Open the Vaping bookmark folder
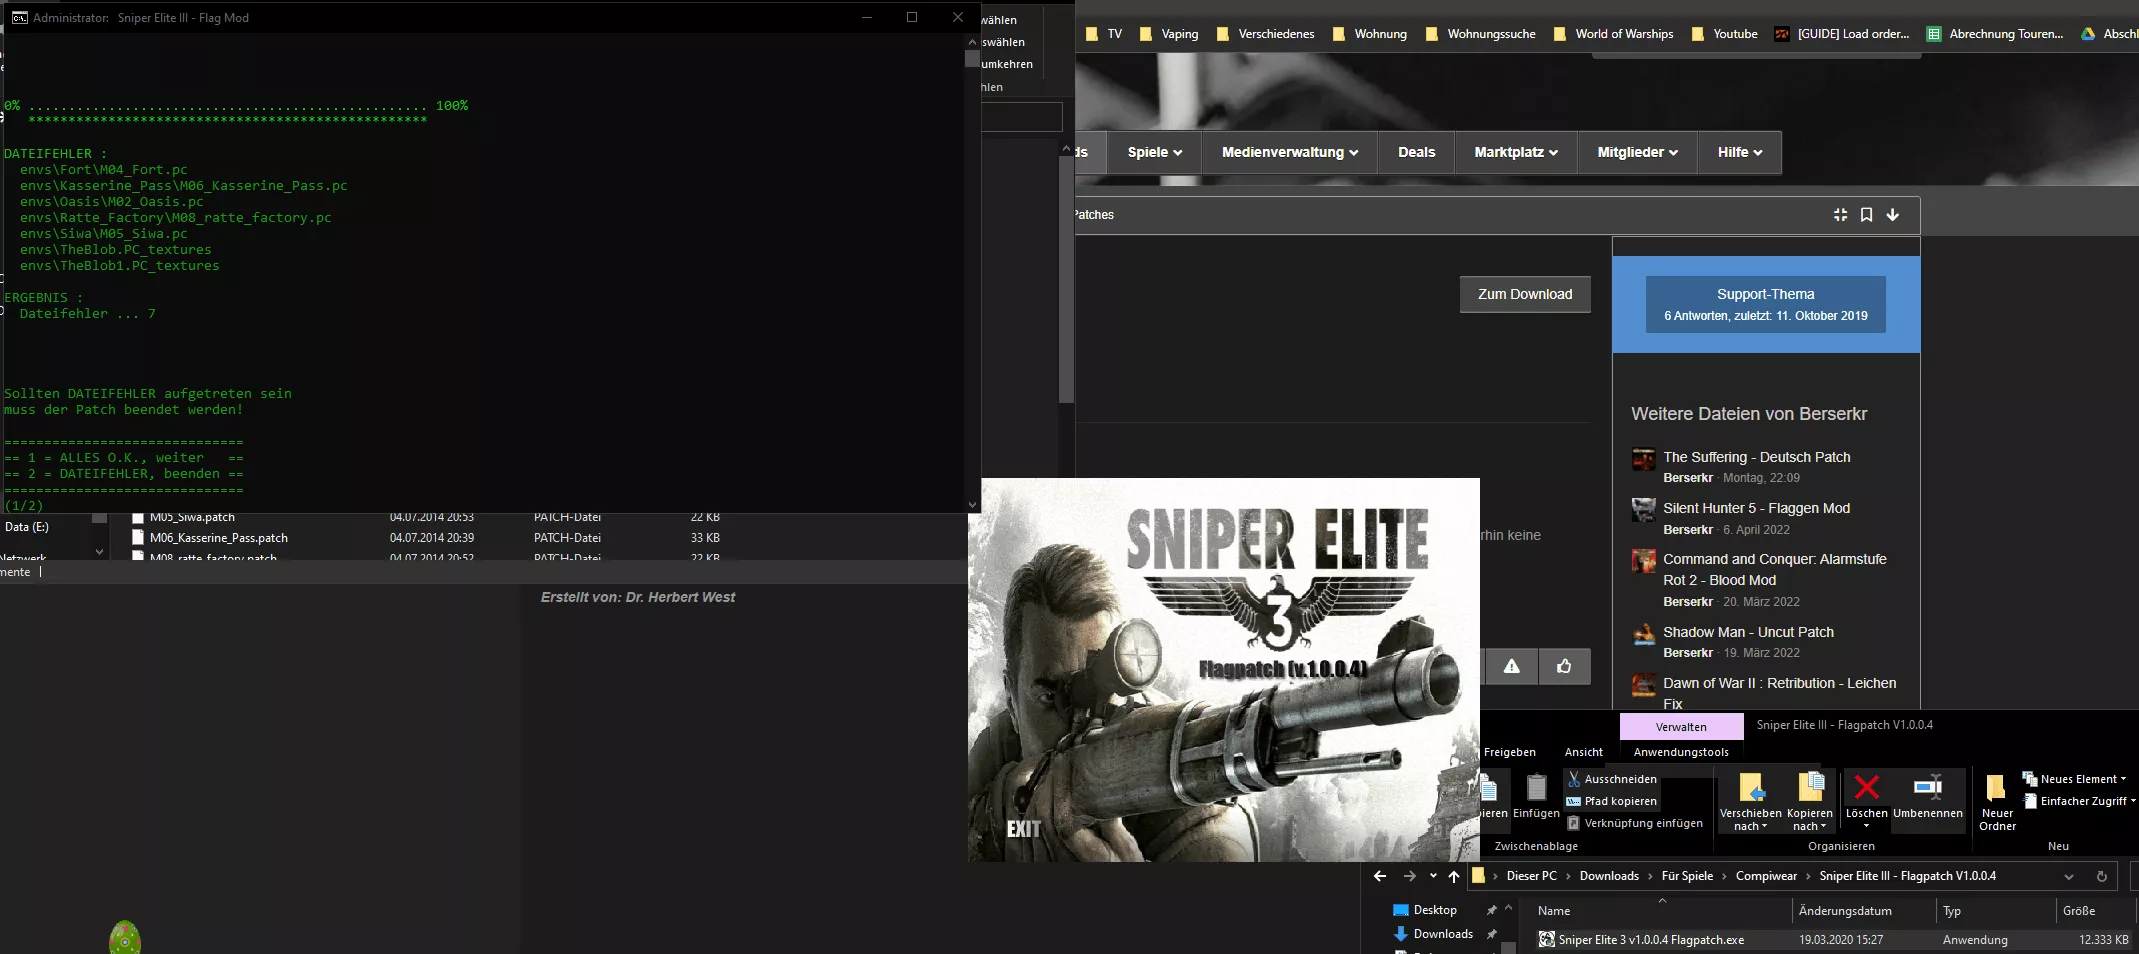This screenshot has height=954, width=2139. click(1168, 34)
